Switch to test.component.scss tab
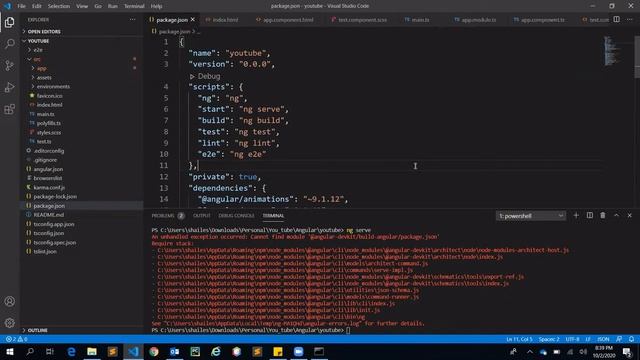This screenshot has height=360, width=640. pyautogui.click(x=362, y=20)
